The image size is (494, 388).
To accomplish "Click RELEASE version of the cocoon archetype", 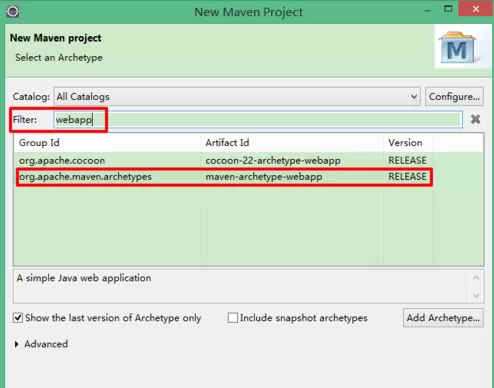I will click(407, 161).
